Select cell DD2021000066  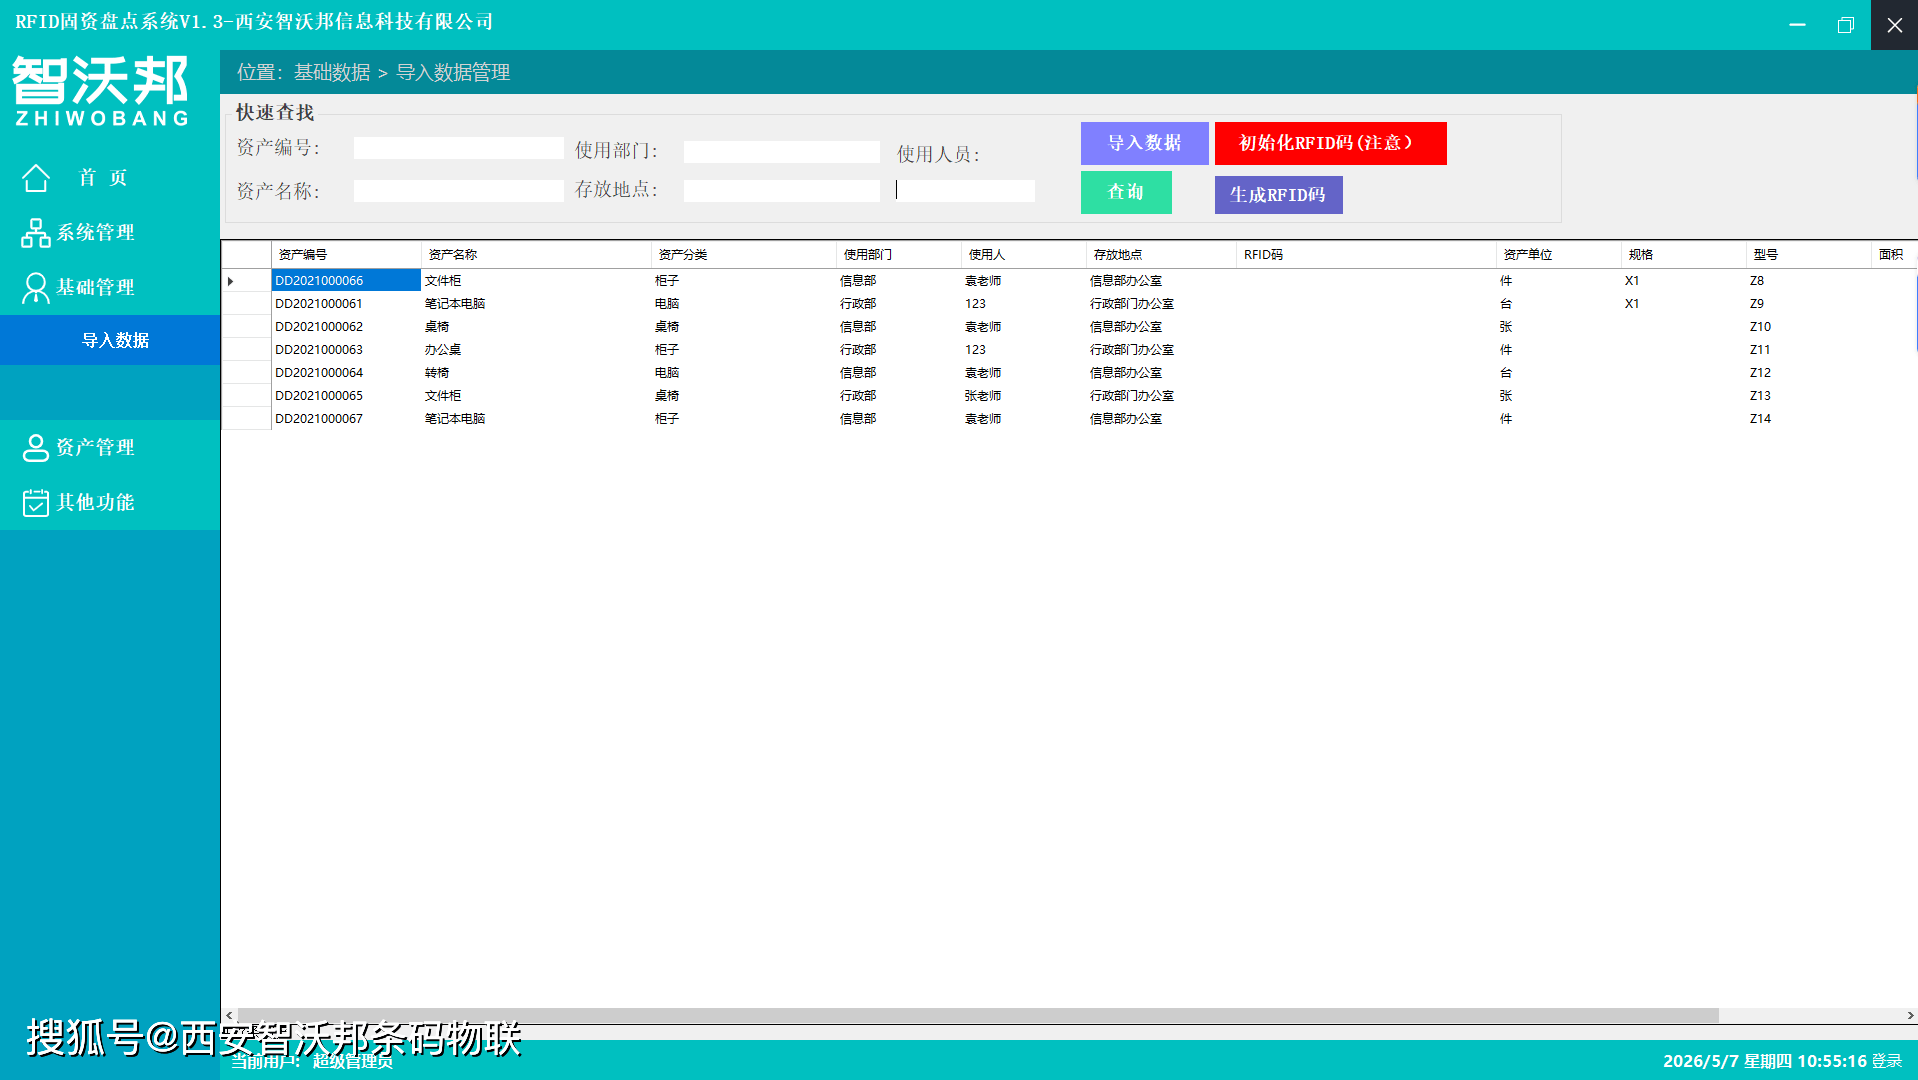[x=346, y=281]
